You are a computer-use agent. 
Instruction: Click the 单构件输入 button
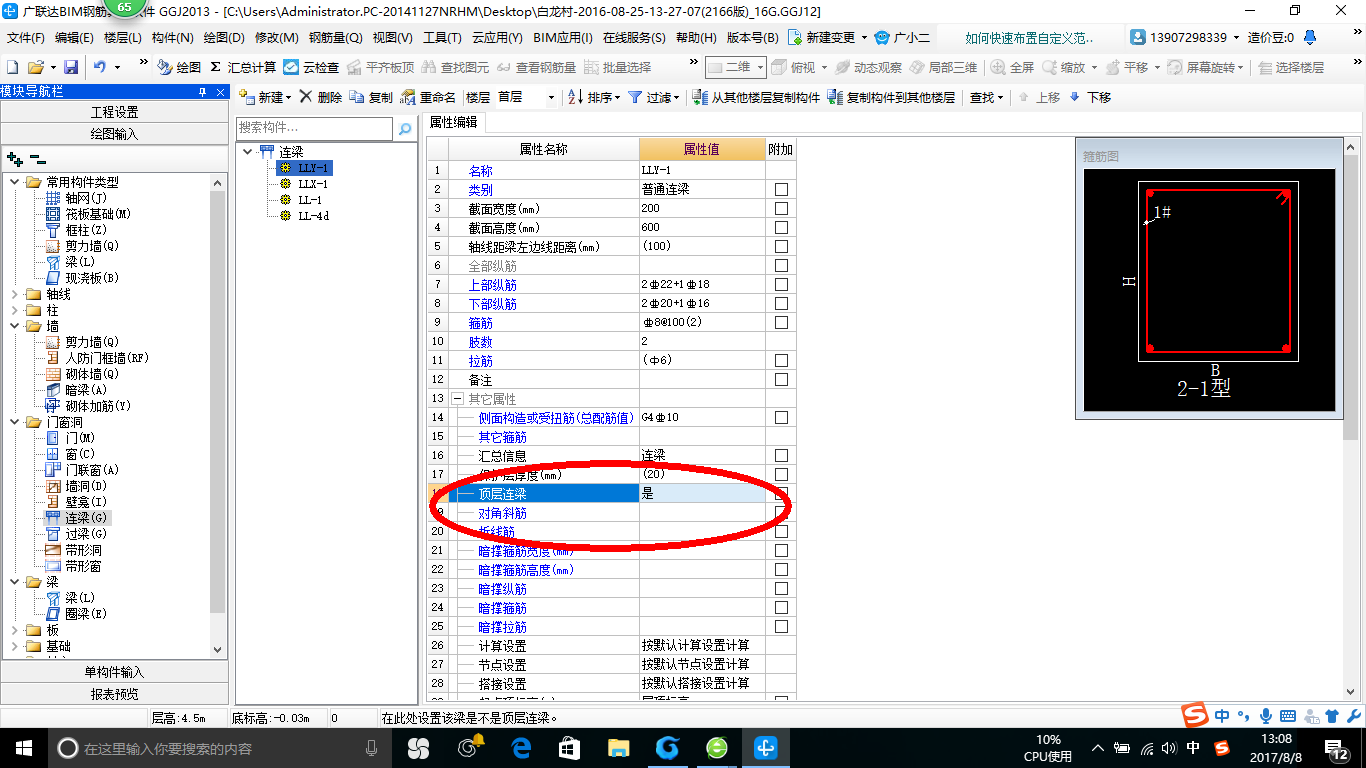coord(114,672)
